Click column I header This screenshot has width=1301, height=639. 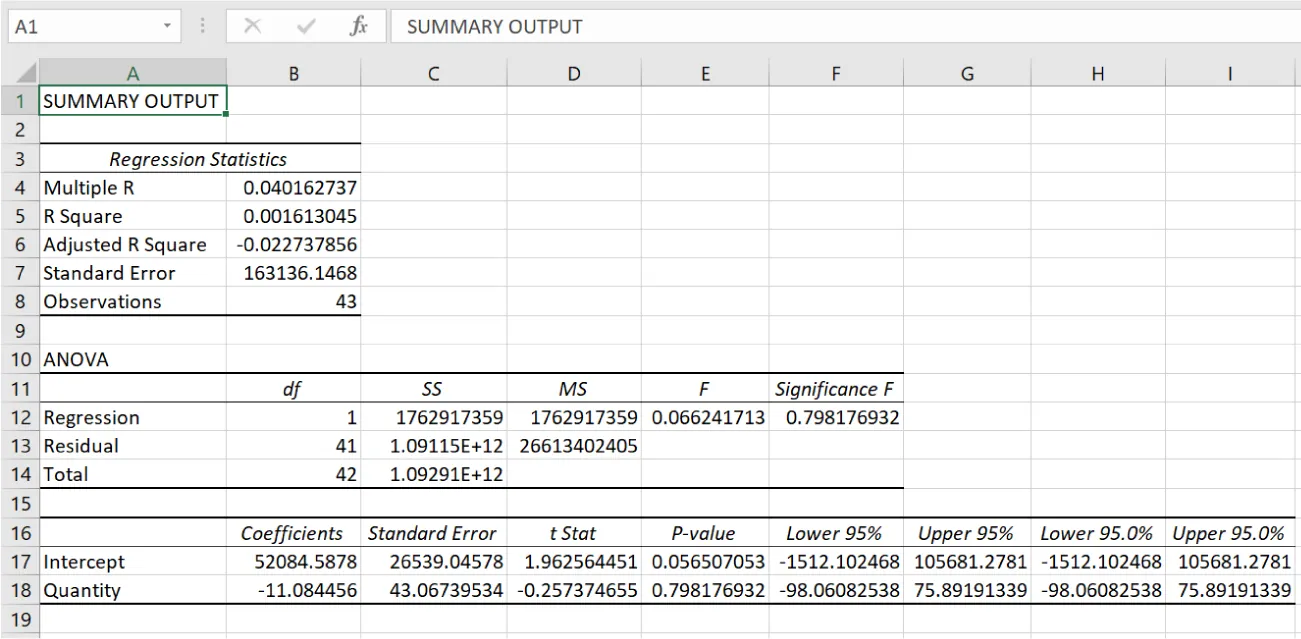pos(1228,72)
